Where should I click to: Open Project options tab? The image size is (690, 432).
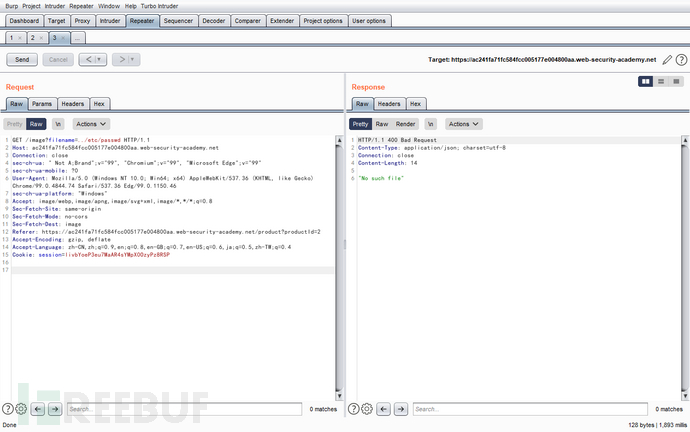pos(323,21)
